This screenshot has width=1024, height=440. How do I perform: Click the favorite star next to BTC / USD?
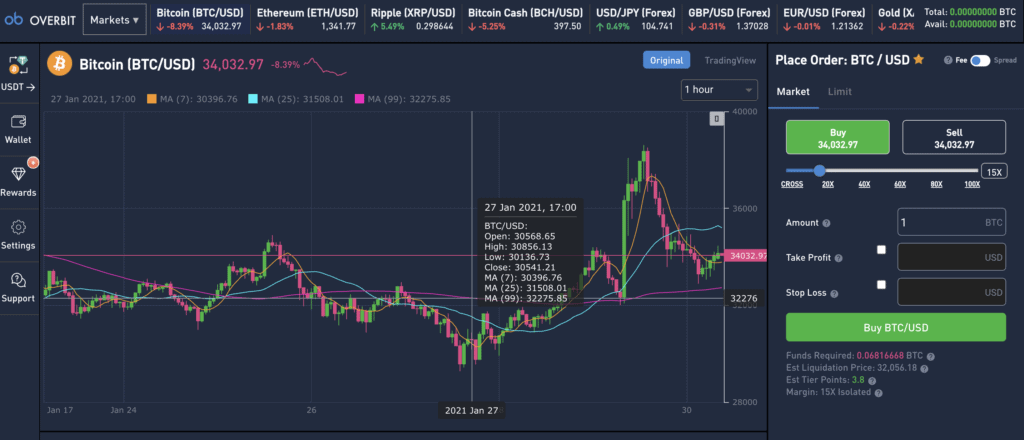click(x=918, y=59)
